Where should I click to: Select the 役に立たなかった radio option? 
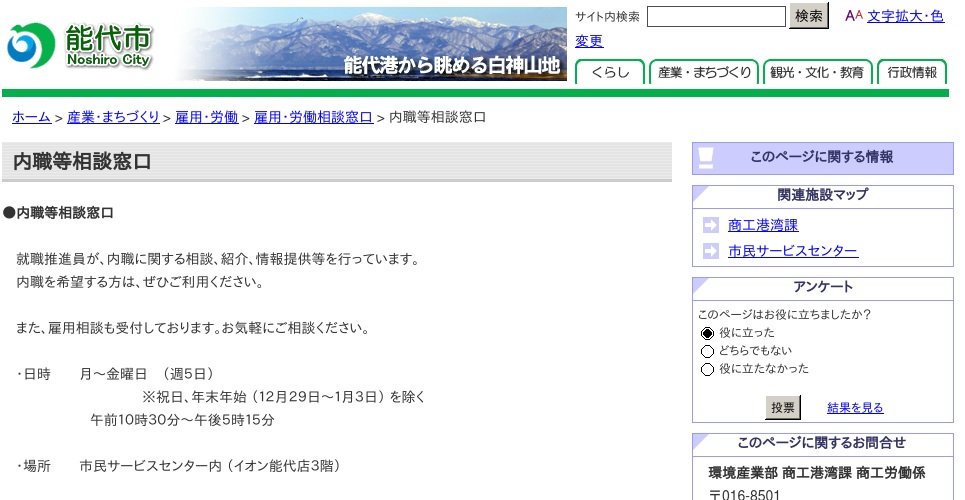pos(708,369)
